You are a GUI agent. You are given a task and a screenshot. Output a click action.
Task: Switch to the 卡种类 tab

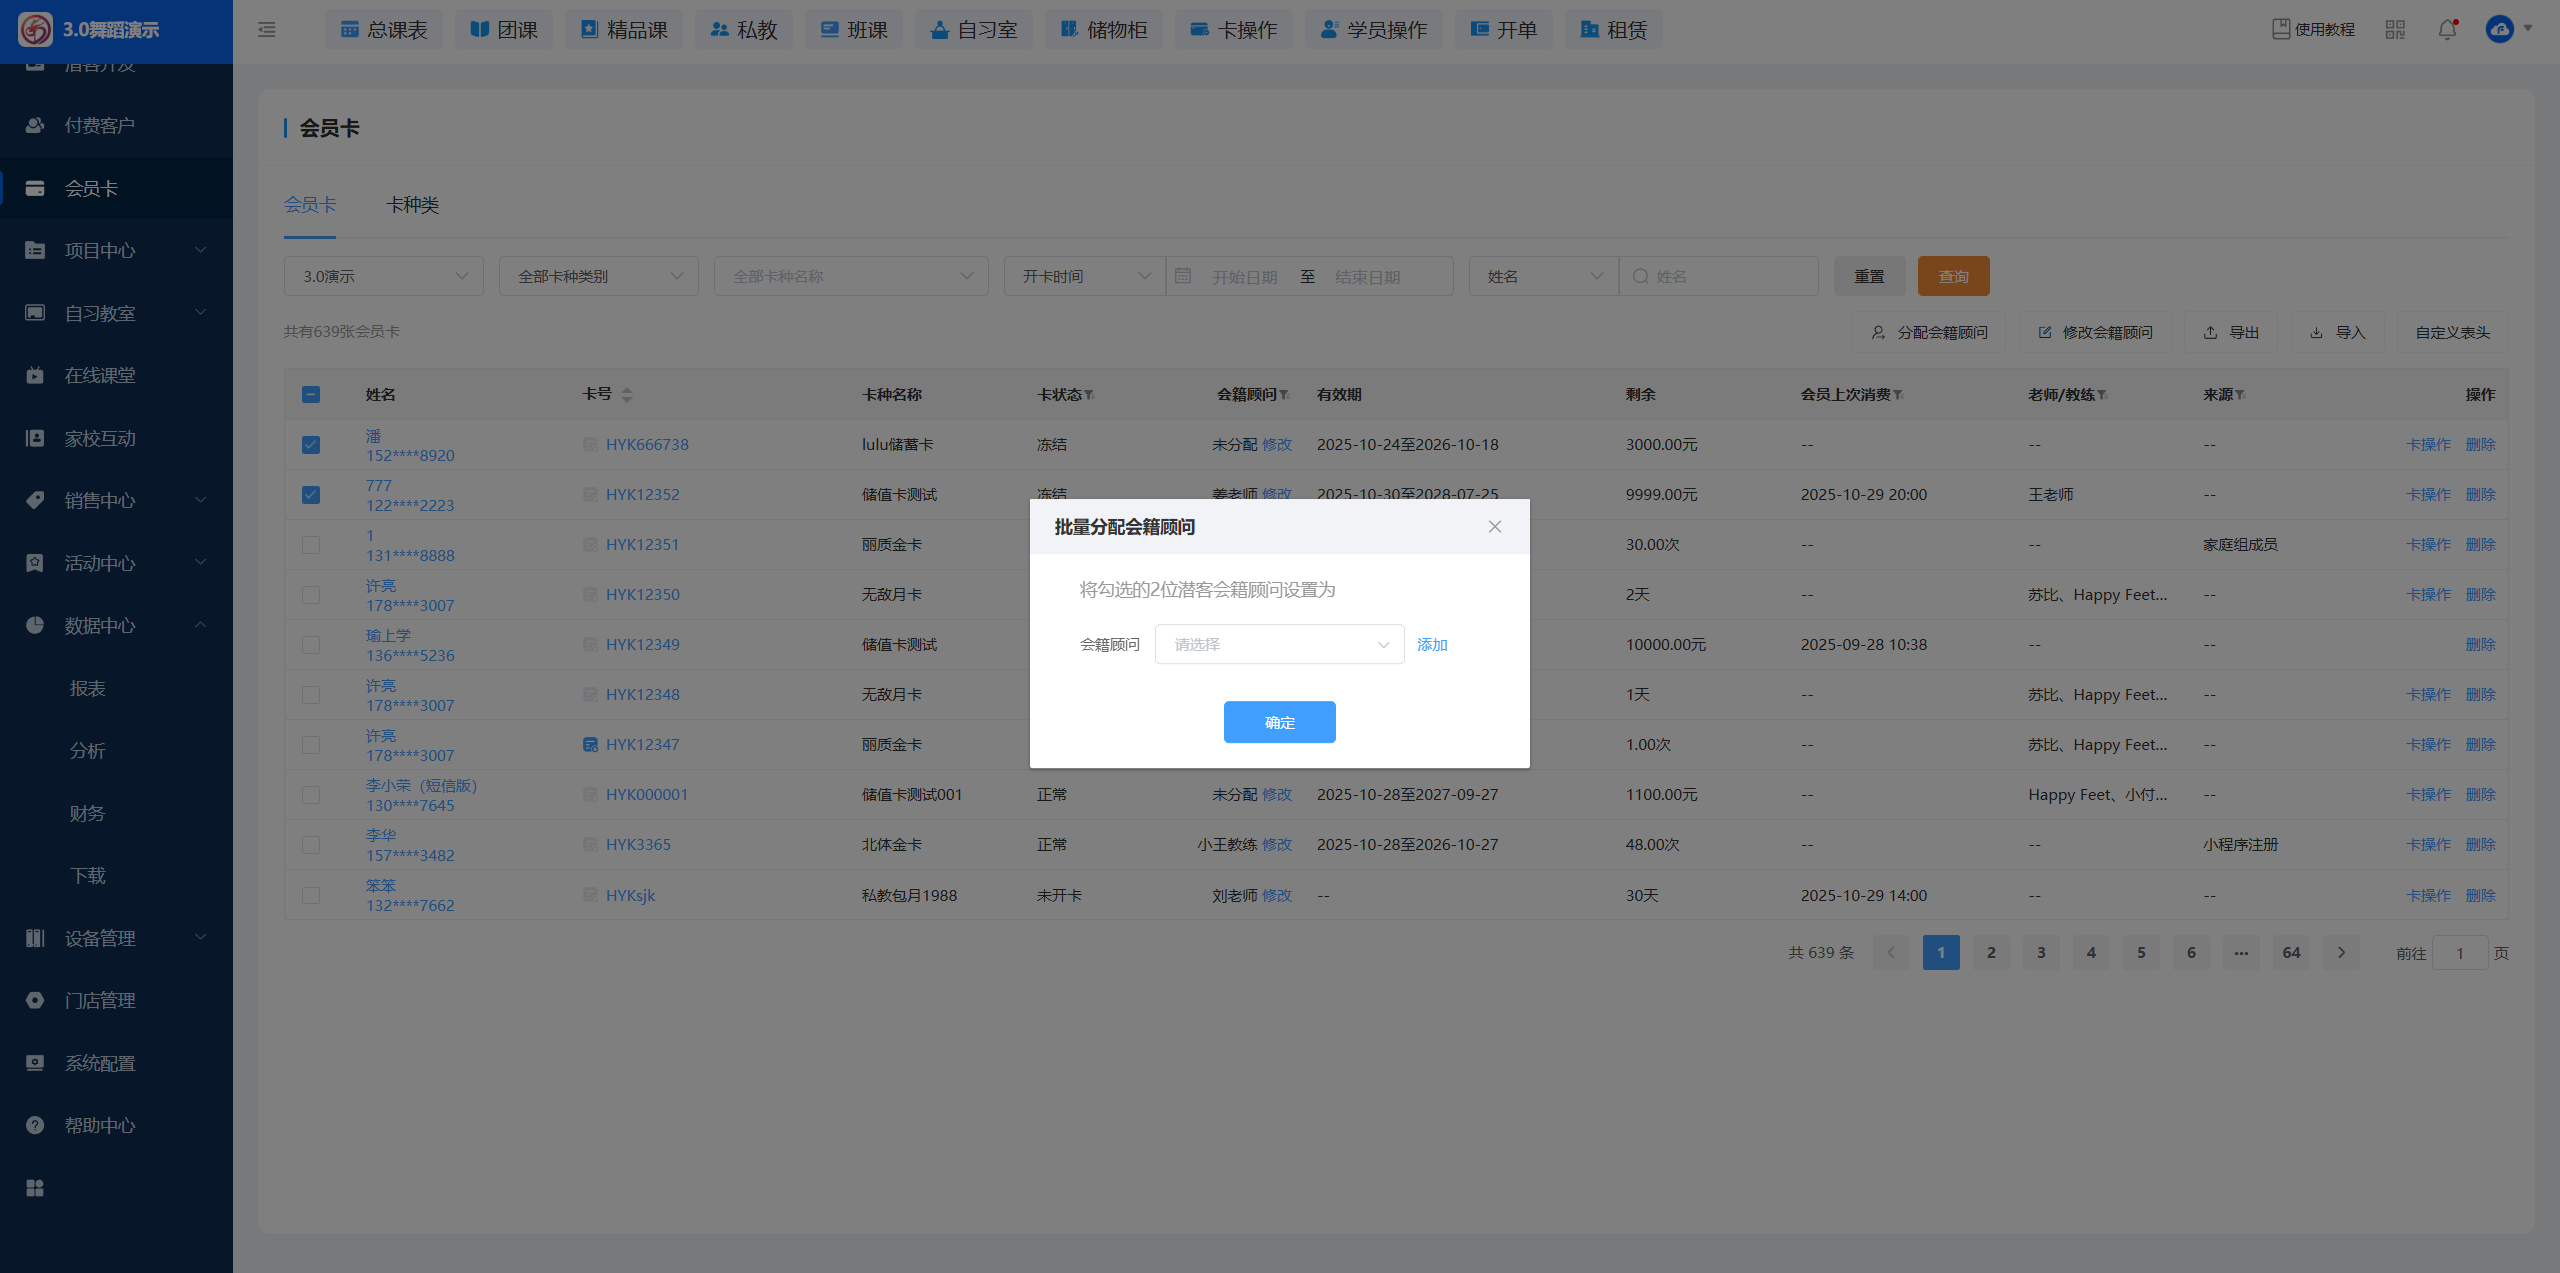412,205
